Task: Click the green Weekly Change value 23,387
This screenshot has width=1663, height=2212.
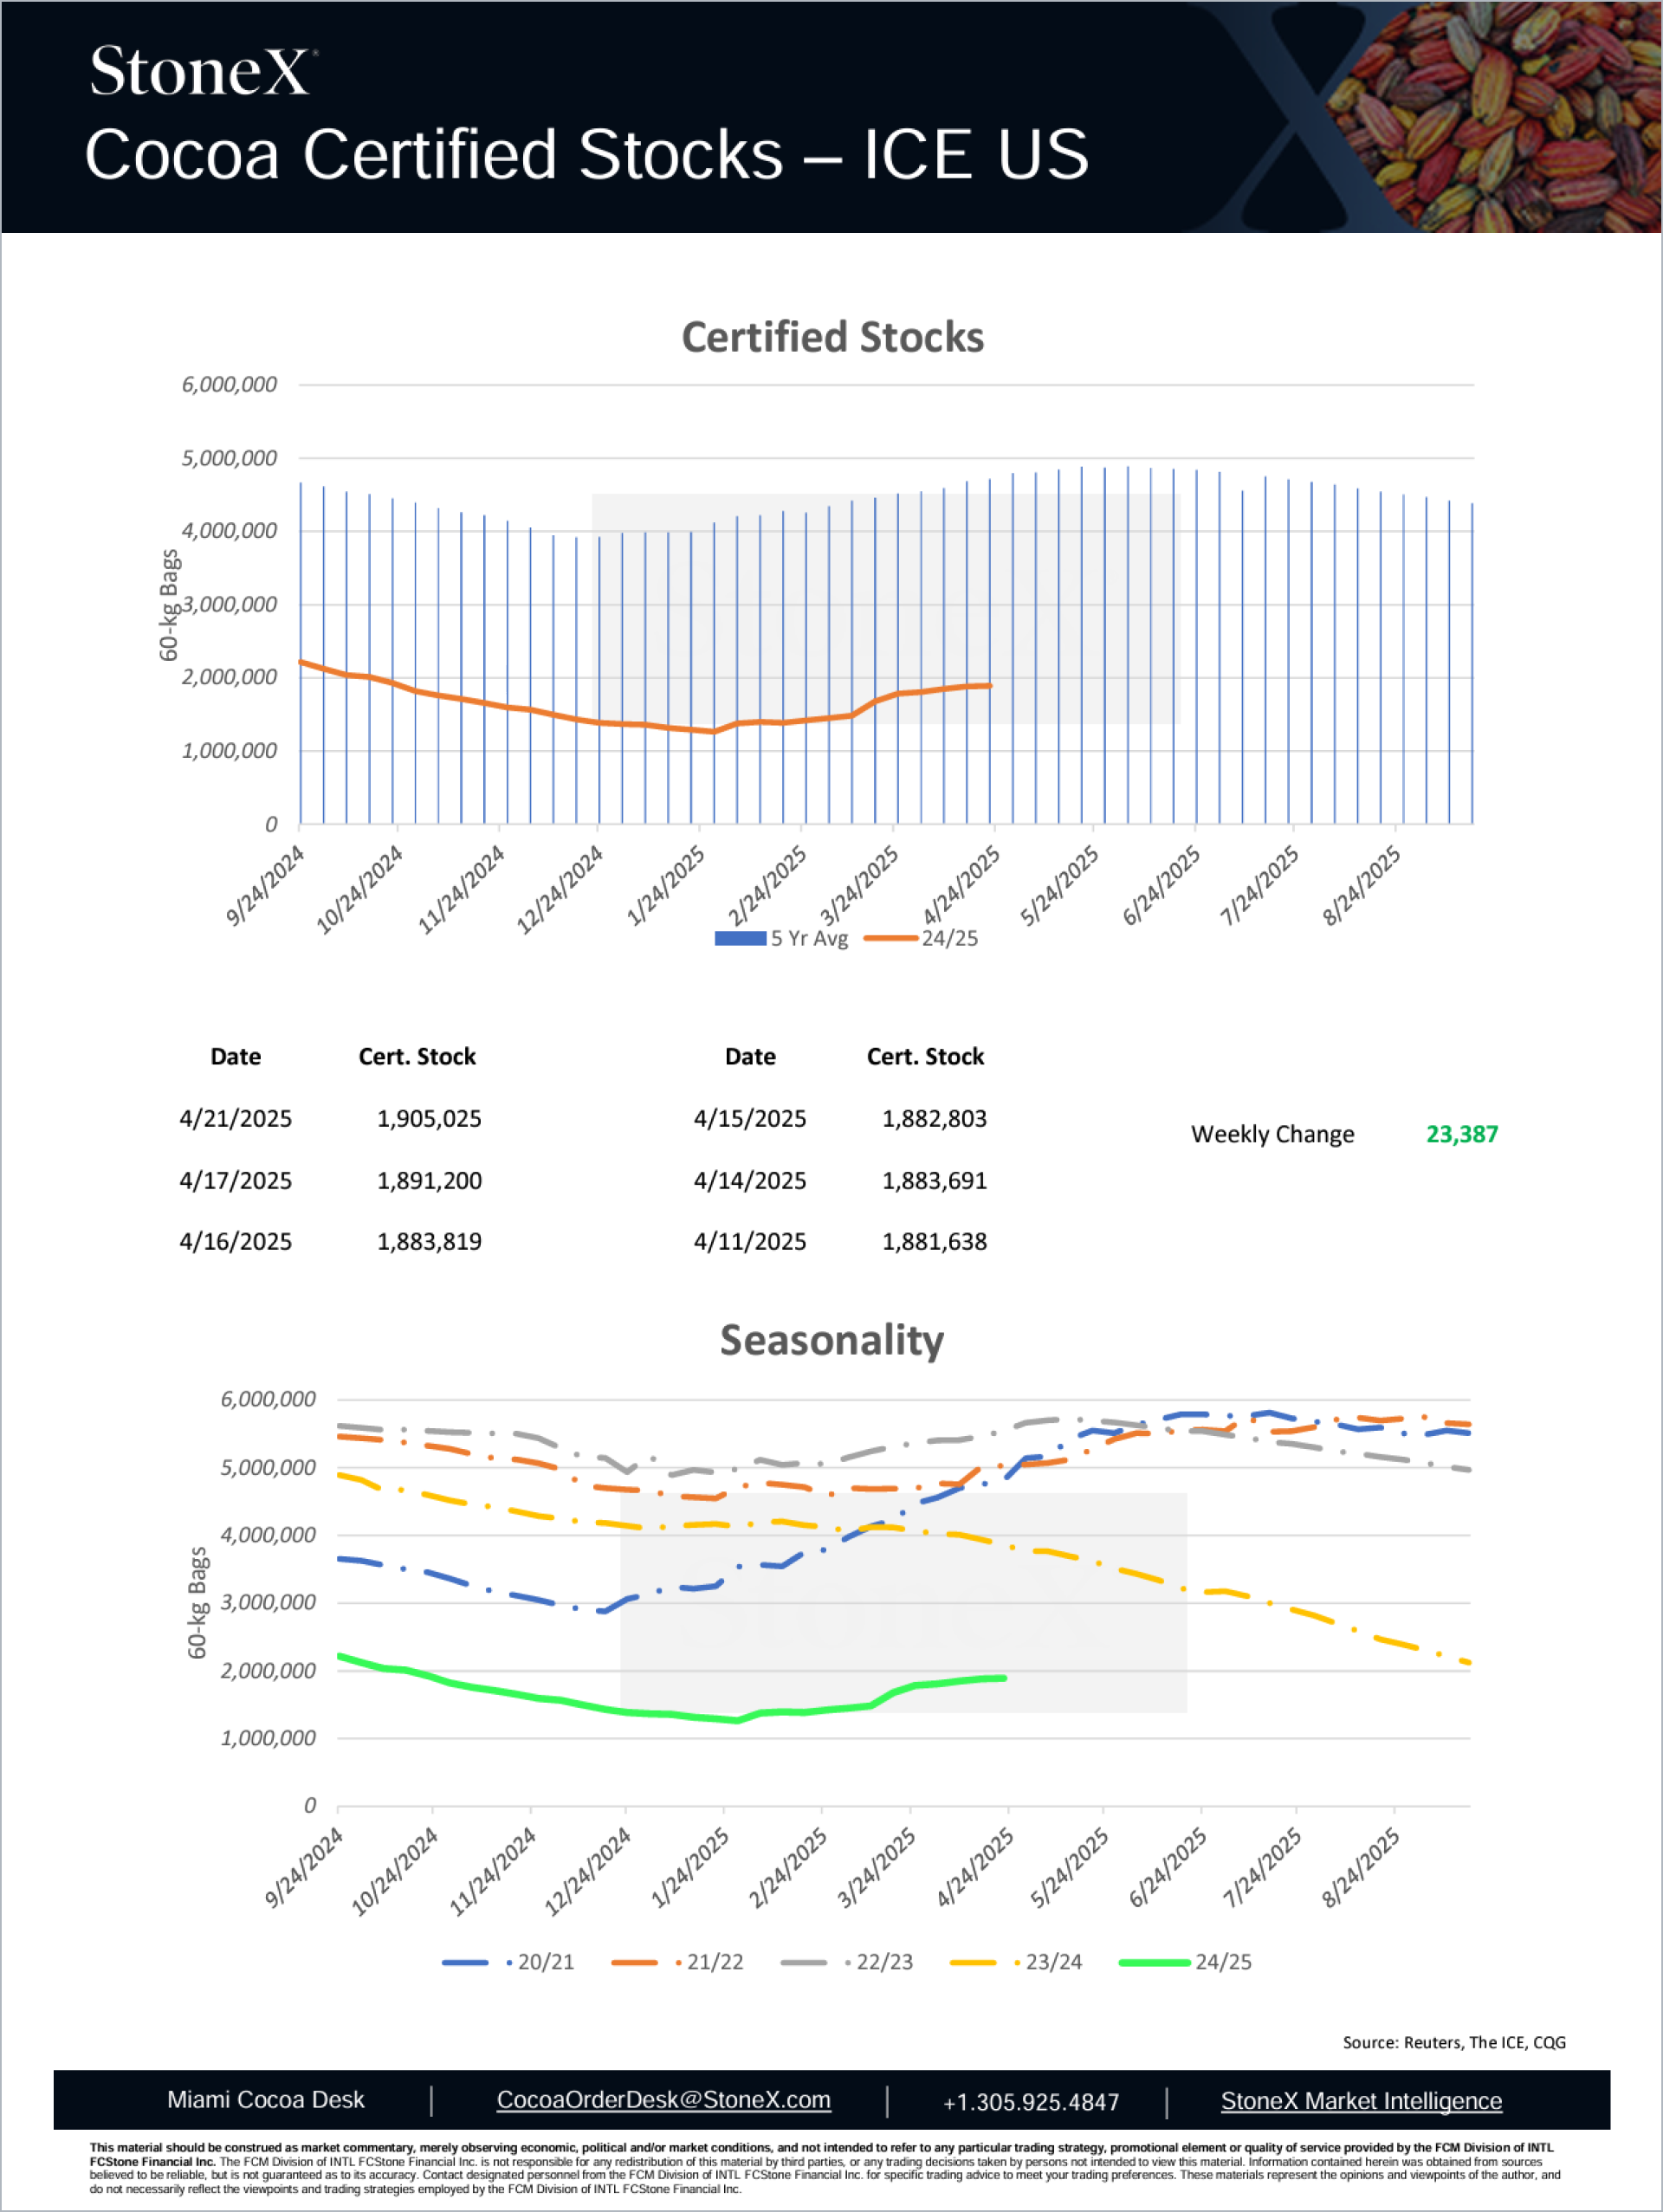Action: click(1461, 1134)
